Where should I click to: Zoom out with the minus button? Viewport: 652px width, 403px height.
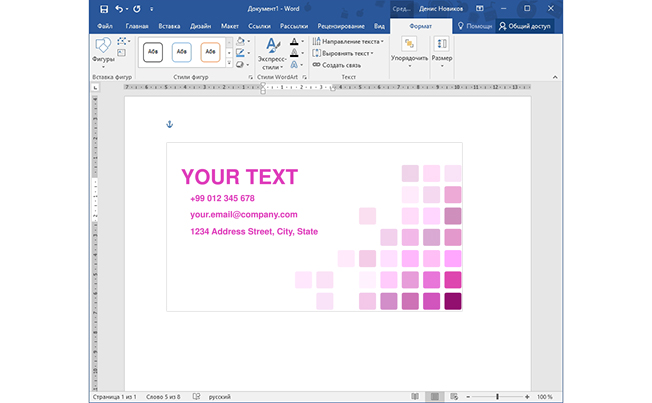tap(468, 397)
